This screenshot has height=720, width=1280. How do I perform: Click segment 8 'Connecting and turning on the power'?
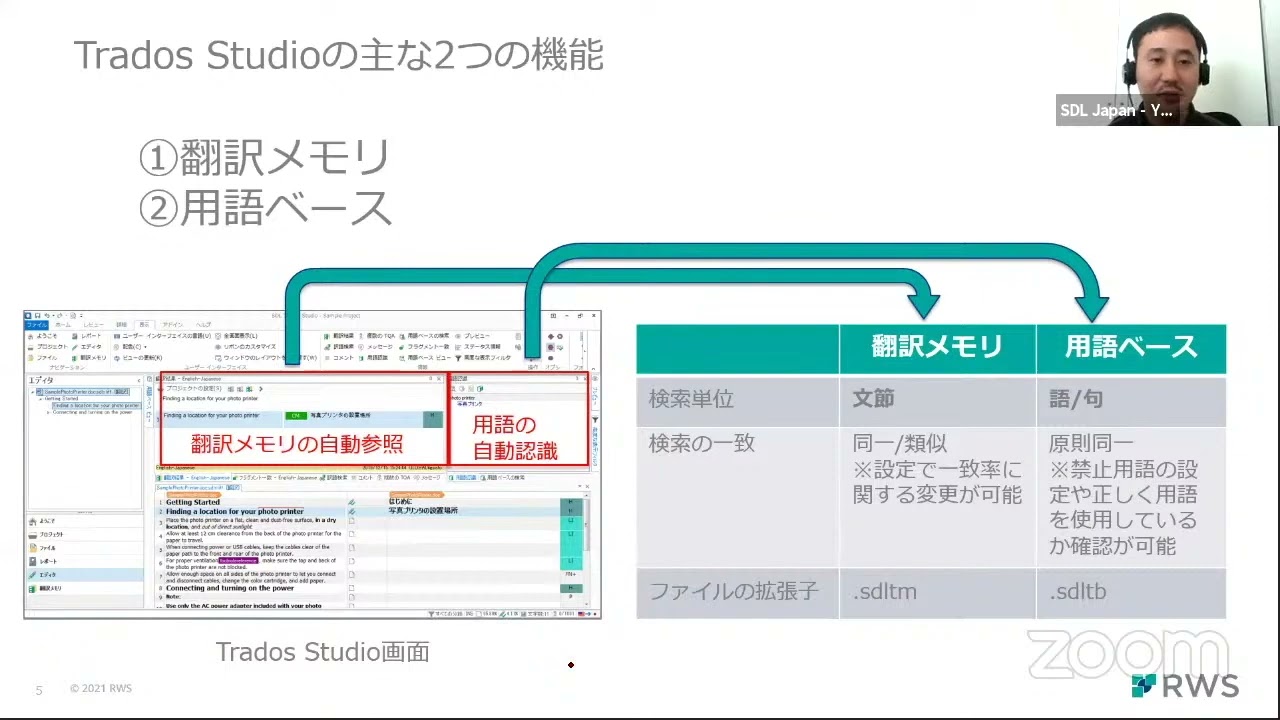pyautogui.click(x=230, y=588)
